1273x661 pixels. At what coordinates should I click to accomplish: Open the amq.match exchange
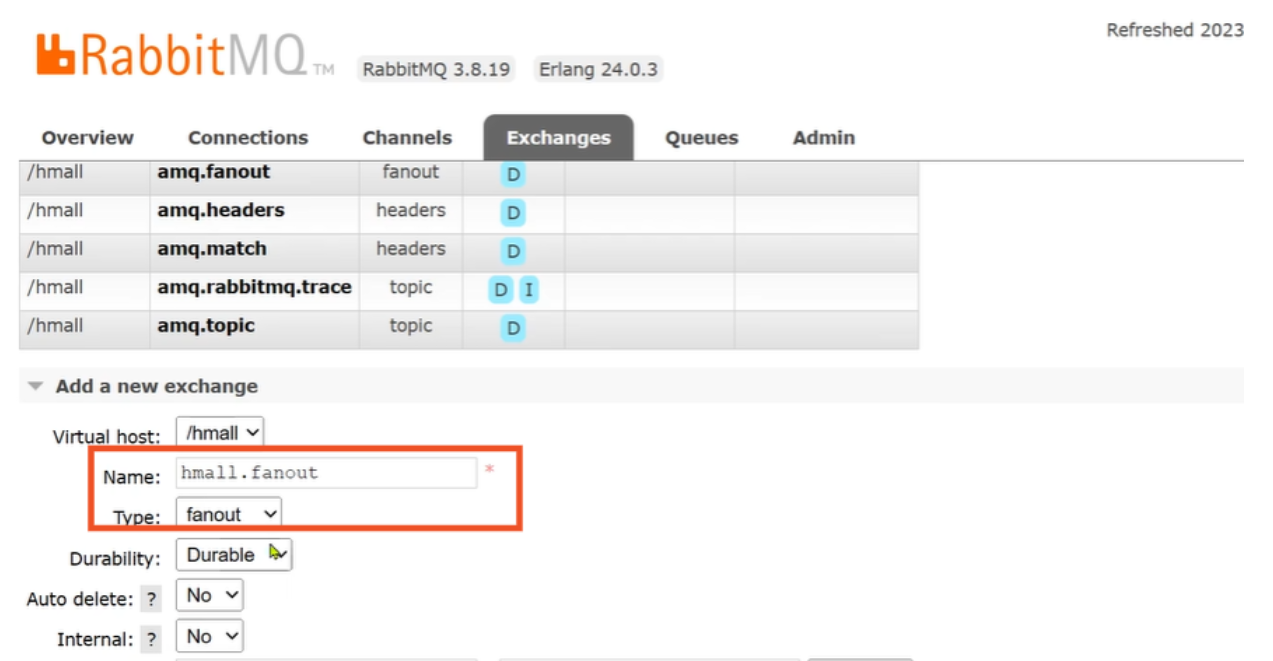(x=211, y=248)
